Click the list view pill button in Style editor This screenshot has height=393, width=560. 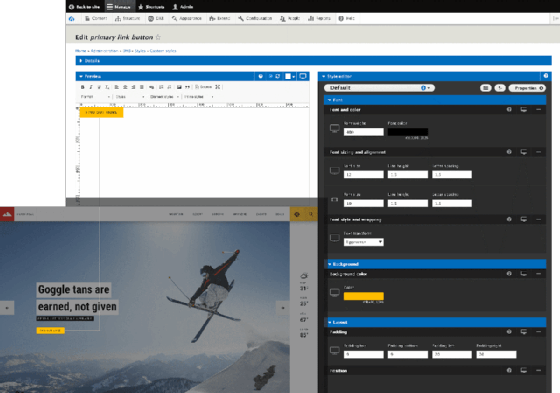click(485, 88)
